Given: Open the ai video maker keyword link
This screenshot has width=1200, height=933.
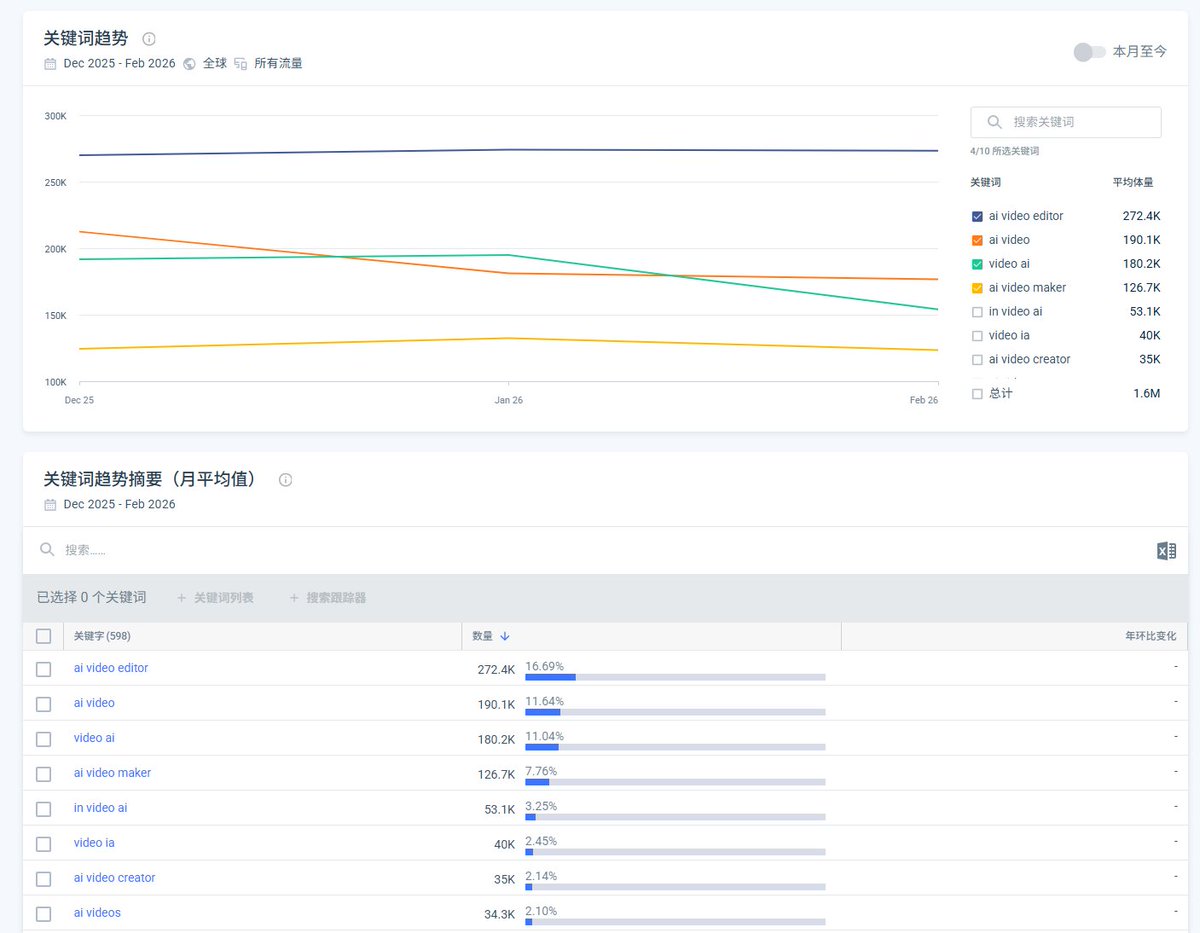Looking at the screenshot, I should pos(112,773).
